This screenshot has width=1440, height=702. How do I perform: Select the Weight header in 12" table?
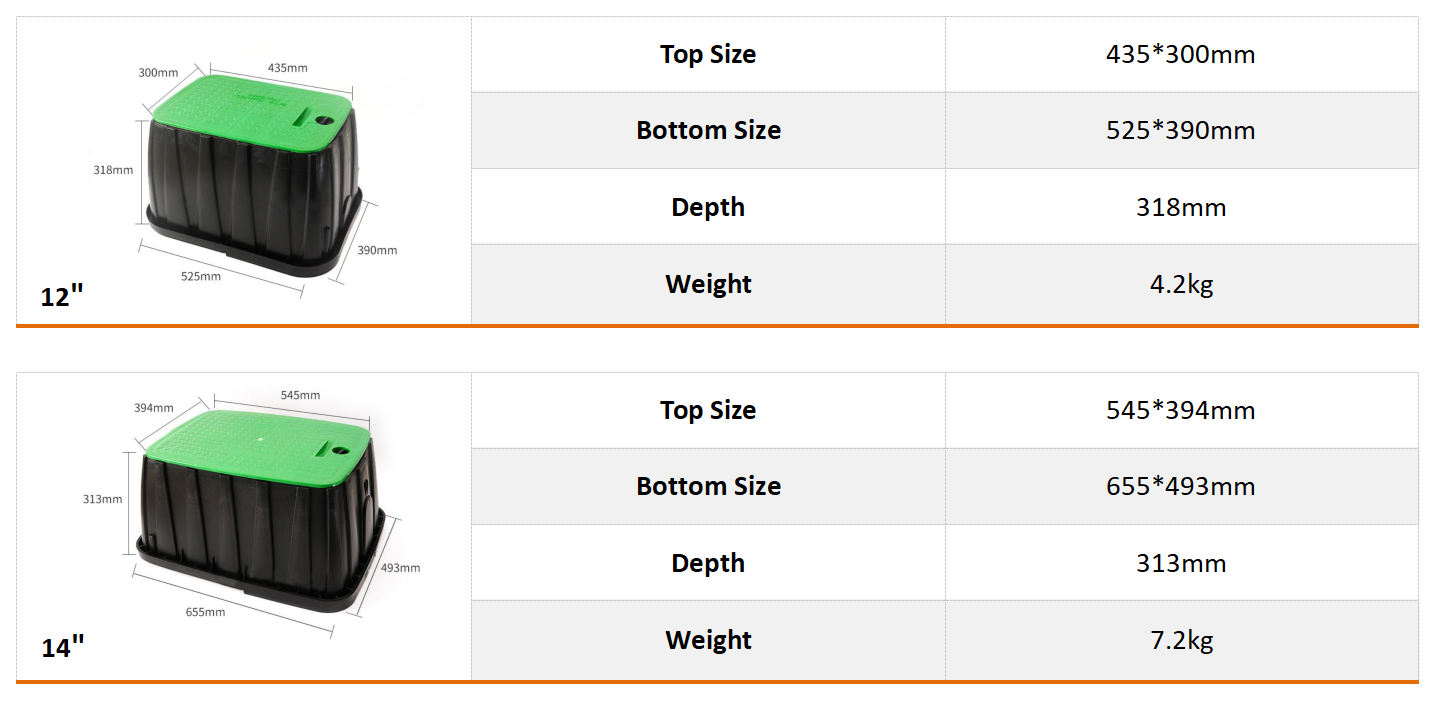point(708,284)
